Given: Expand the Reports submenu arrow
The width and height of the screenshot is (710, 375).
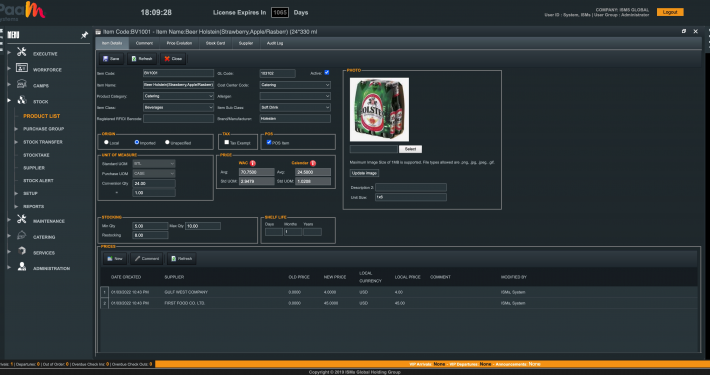Looking at the screenshot, I should (16, 207).
